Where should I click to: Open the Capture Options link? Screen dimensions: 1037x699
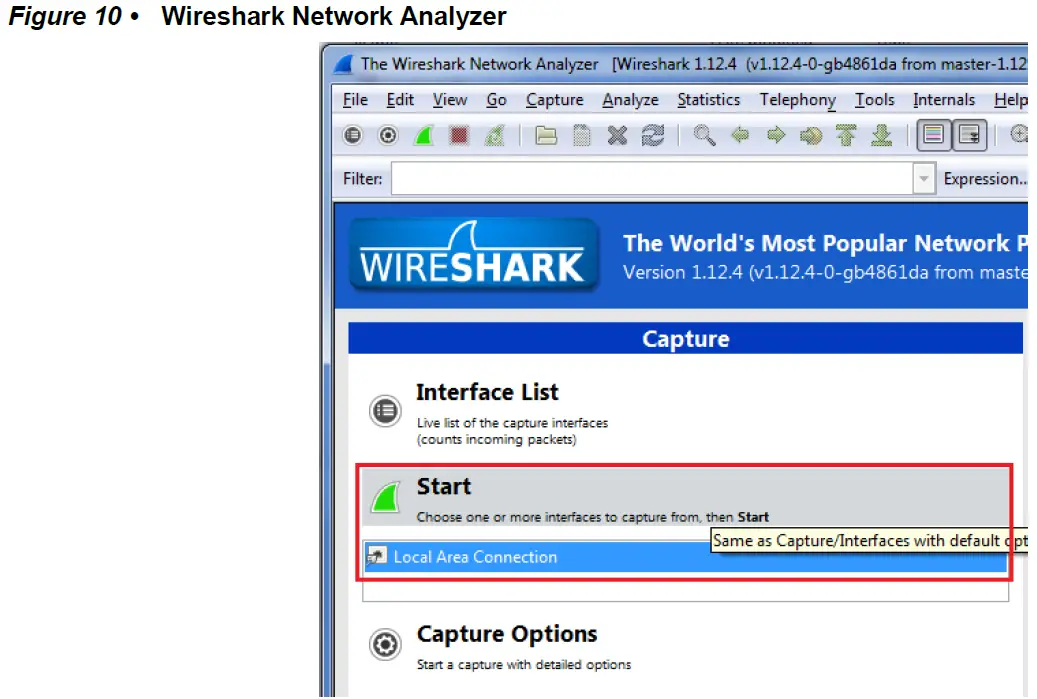507,634
